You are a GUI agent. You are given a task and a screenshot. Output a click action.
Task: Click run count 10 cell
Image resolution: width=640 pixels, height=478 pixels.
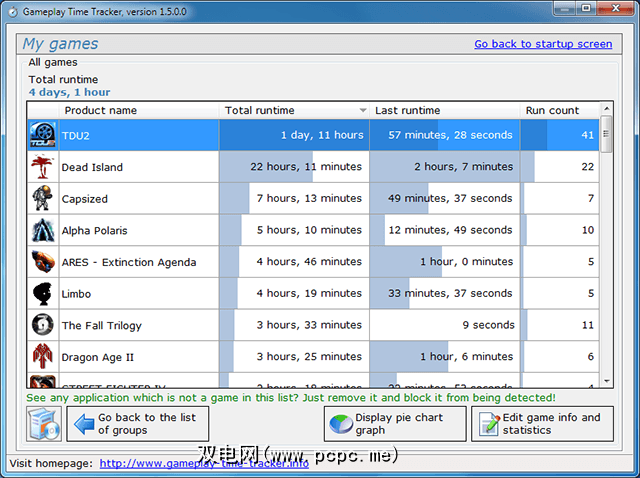[x=560, y=230]
